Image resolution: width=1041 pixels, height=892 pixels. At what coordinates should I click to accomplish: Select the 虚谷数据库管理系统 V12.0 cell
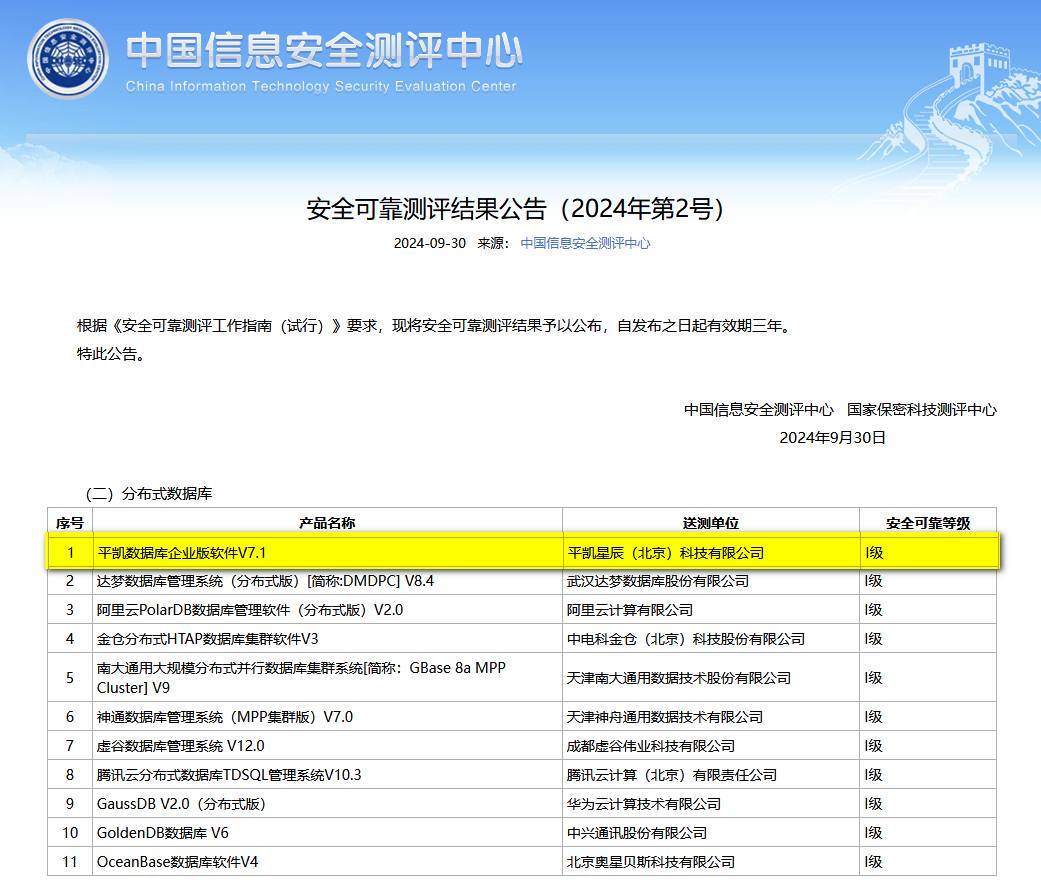[327, 746]
